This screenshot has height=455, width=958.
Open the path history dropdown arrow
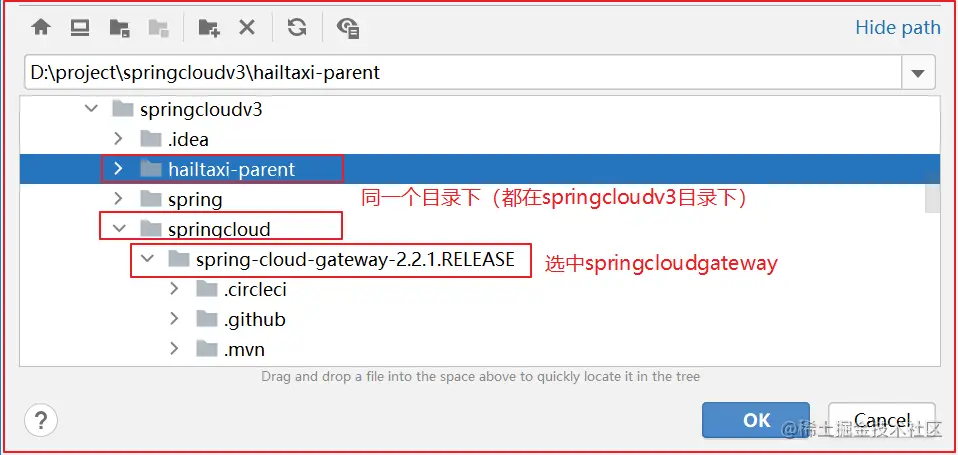(x=918, y=73)
